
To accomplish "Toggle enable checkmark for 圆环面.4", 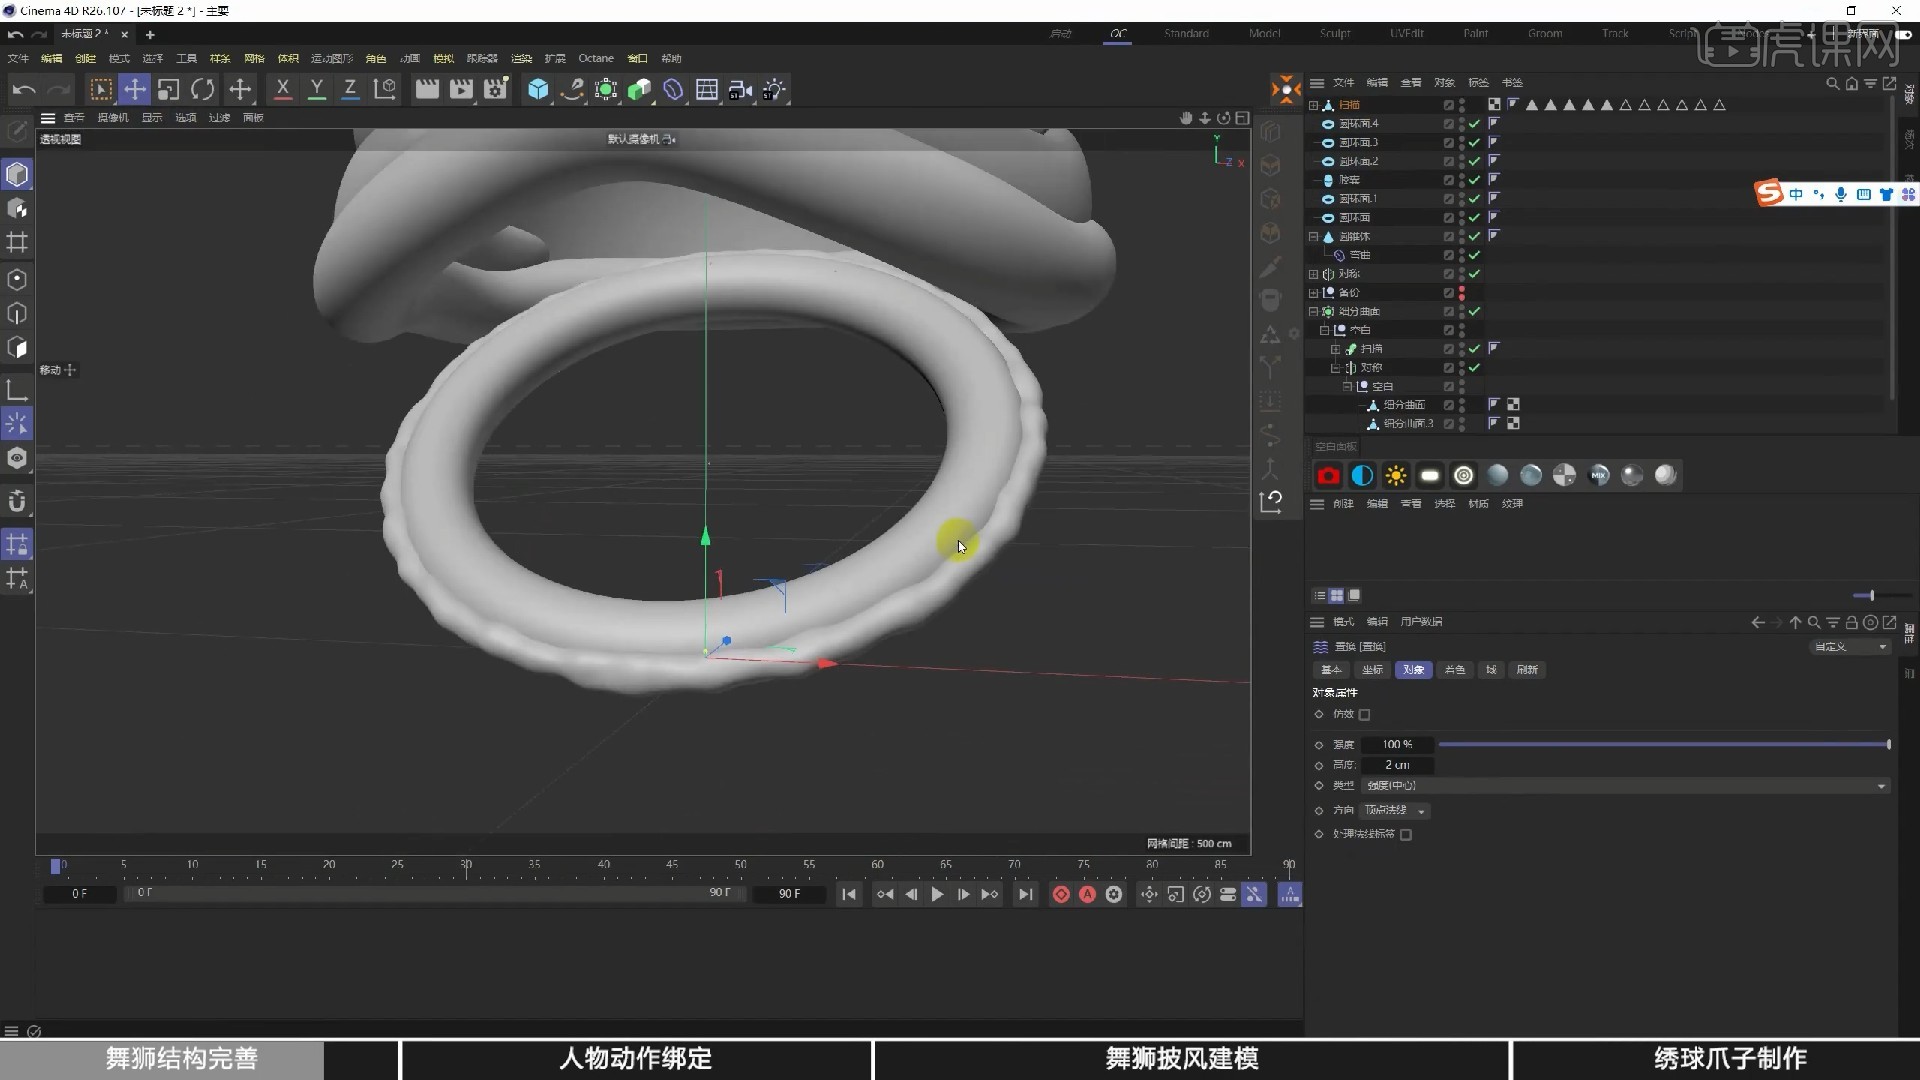I will point(1474,124).
